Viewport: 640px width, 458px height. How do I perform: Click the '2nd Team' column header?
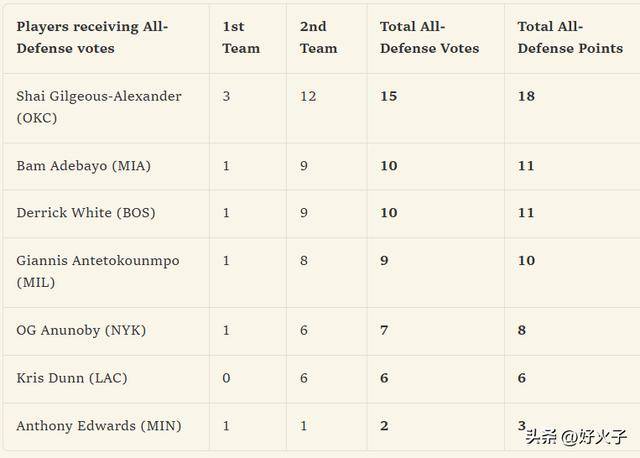coord(318,38)
